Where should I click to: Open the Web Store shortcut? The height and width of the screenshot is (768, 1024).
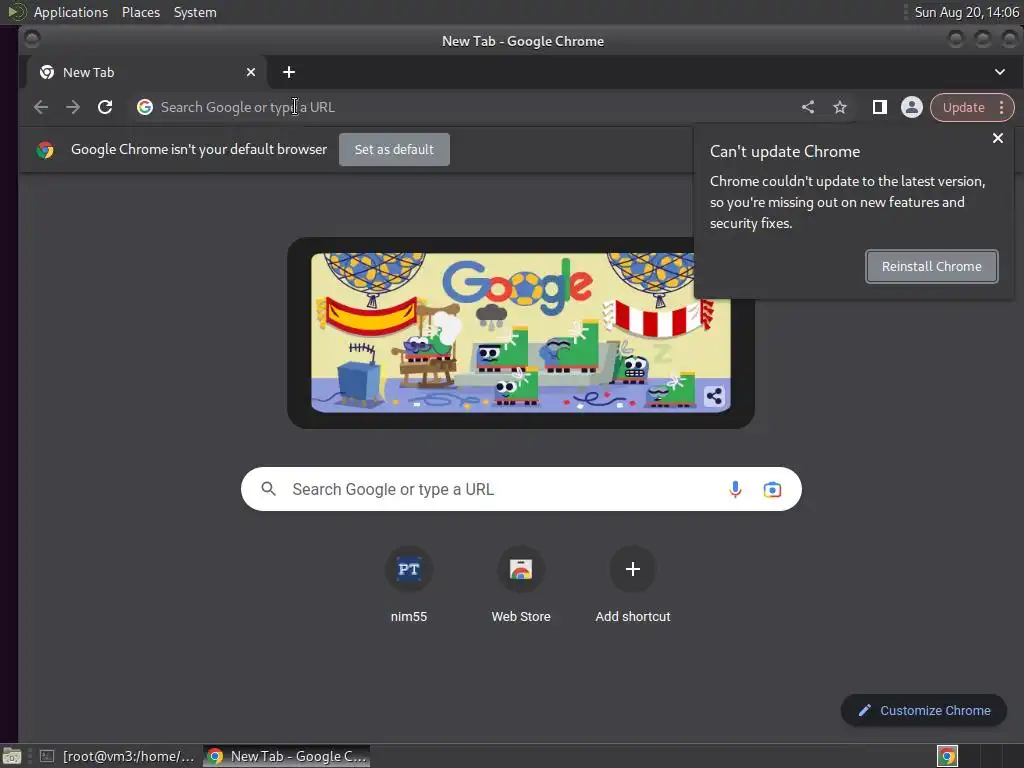[521, 584]
